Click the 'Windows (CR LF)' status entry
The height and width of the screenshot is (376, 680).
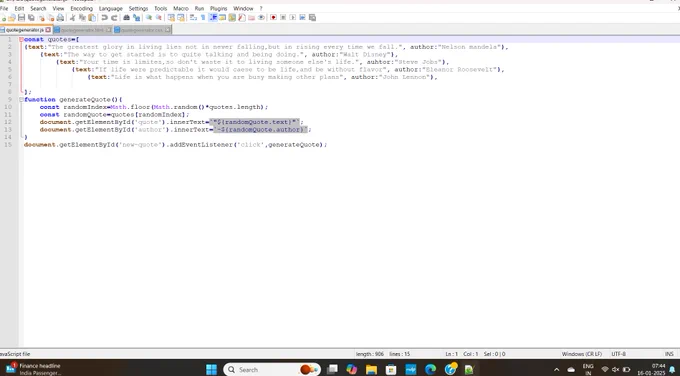(582, 354)
